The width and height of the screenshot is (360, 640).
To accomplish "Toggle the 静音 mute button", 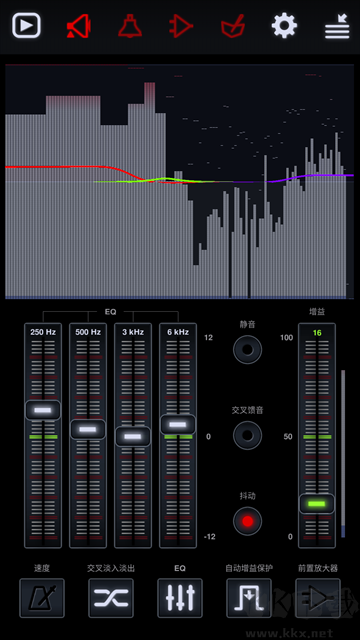I will coord(247,349).
